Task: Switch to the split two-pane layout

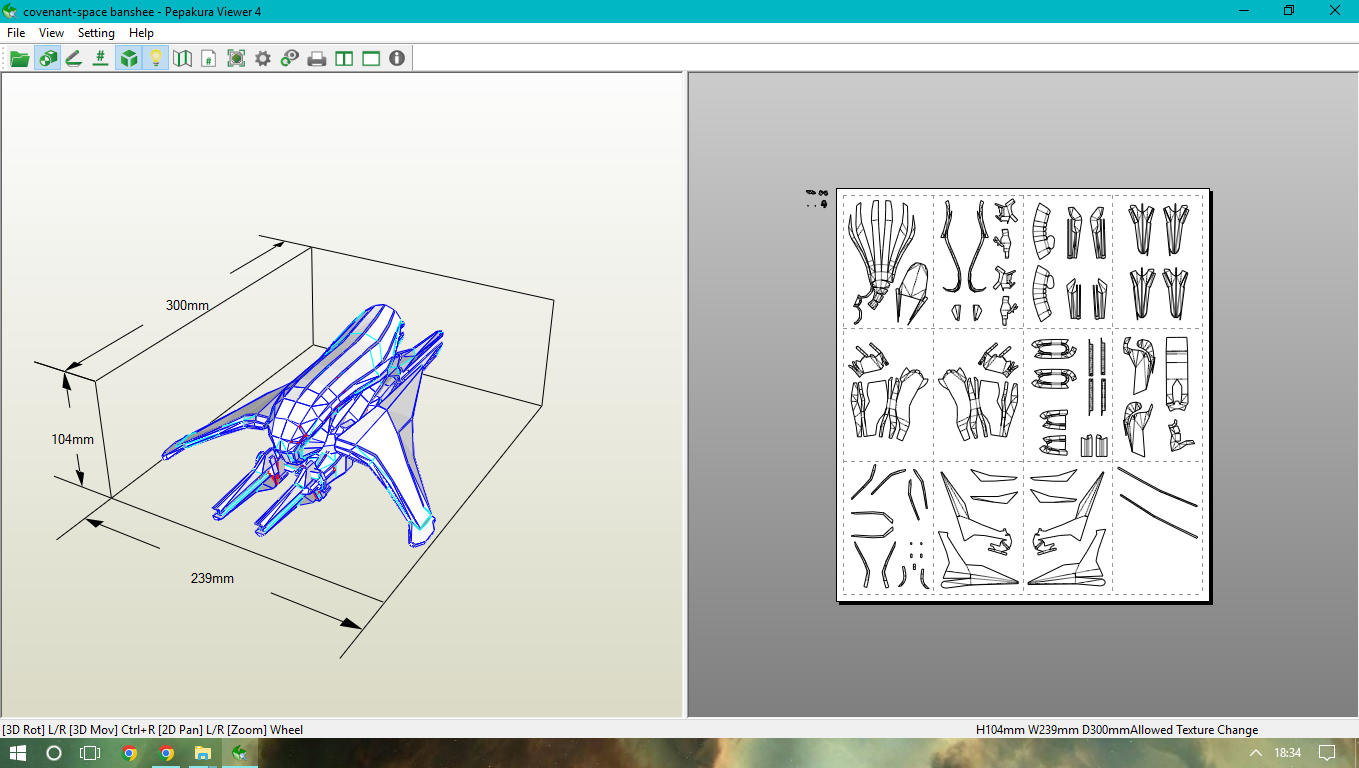Action: 344,58
